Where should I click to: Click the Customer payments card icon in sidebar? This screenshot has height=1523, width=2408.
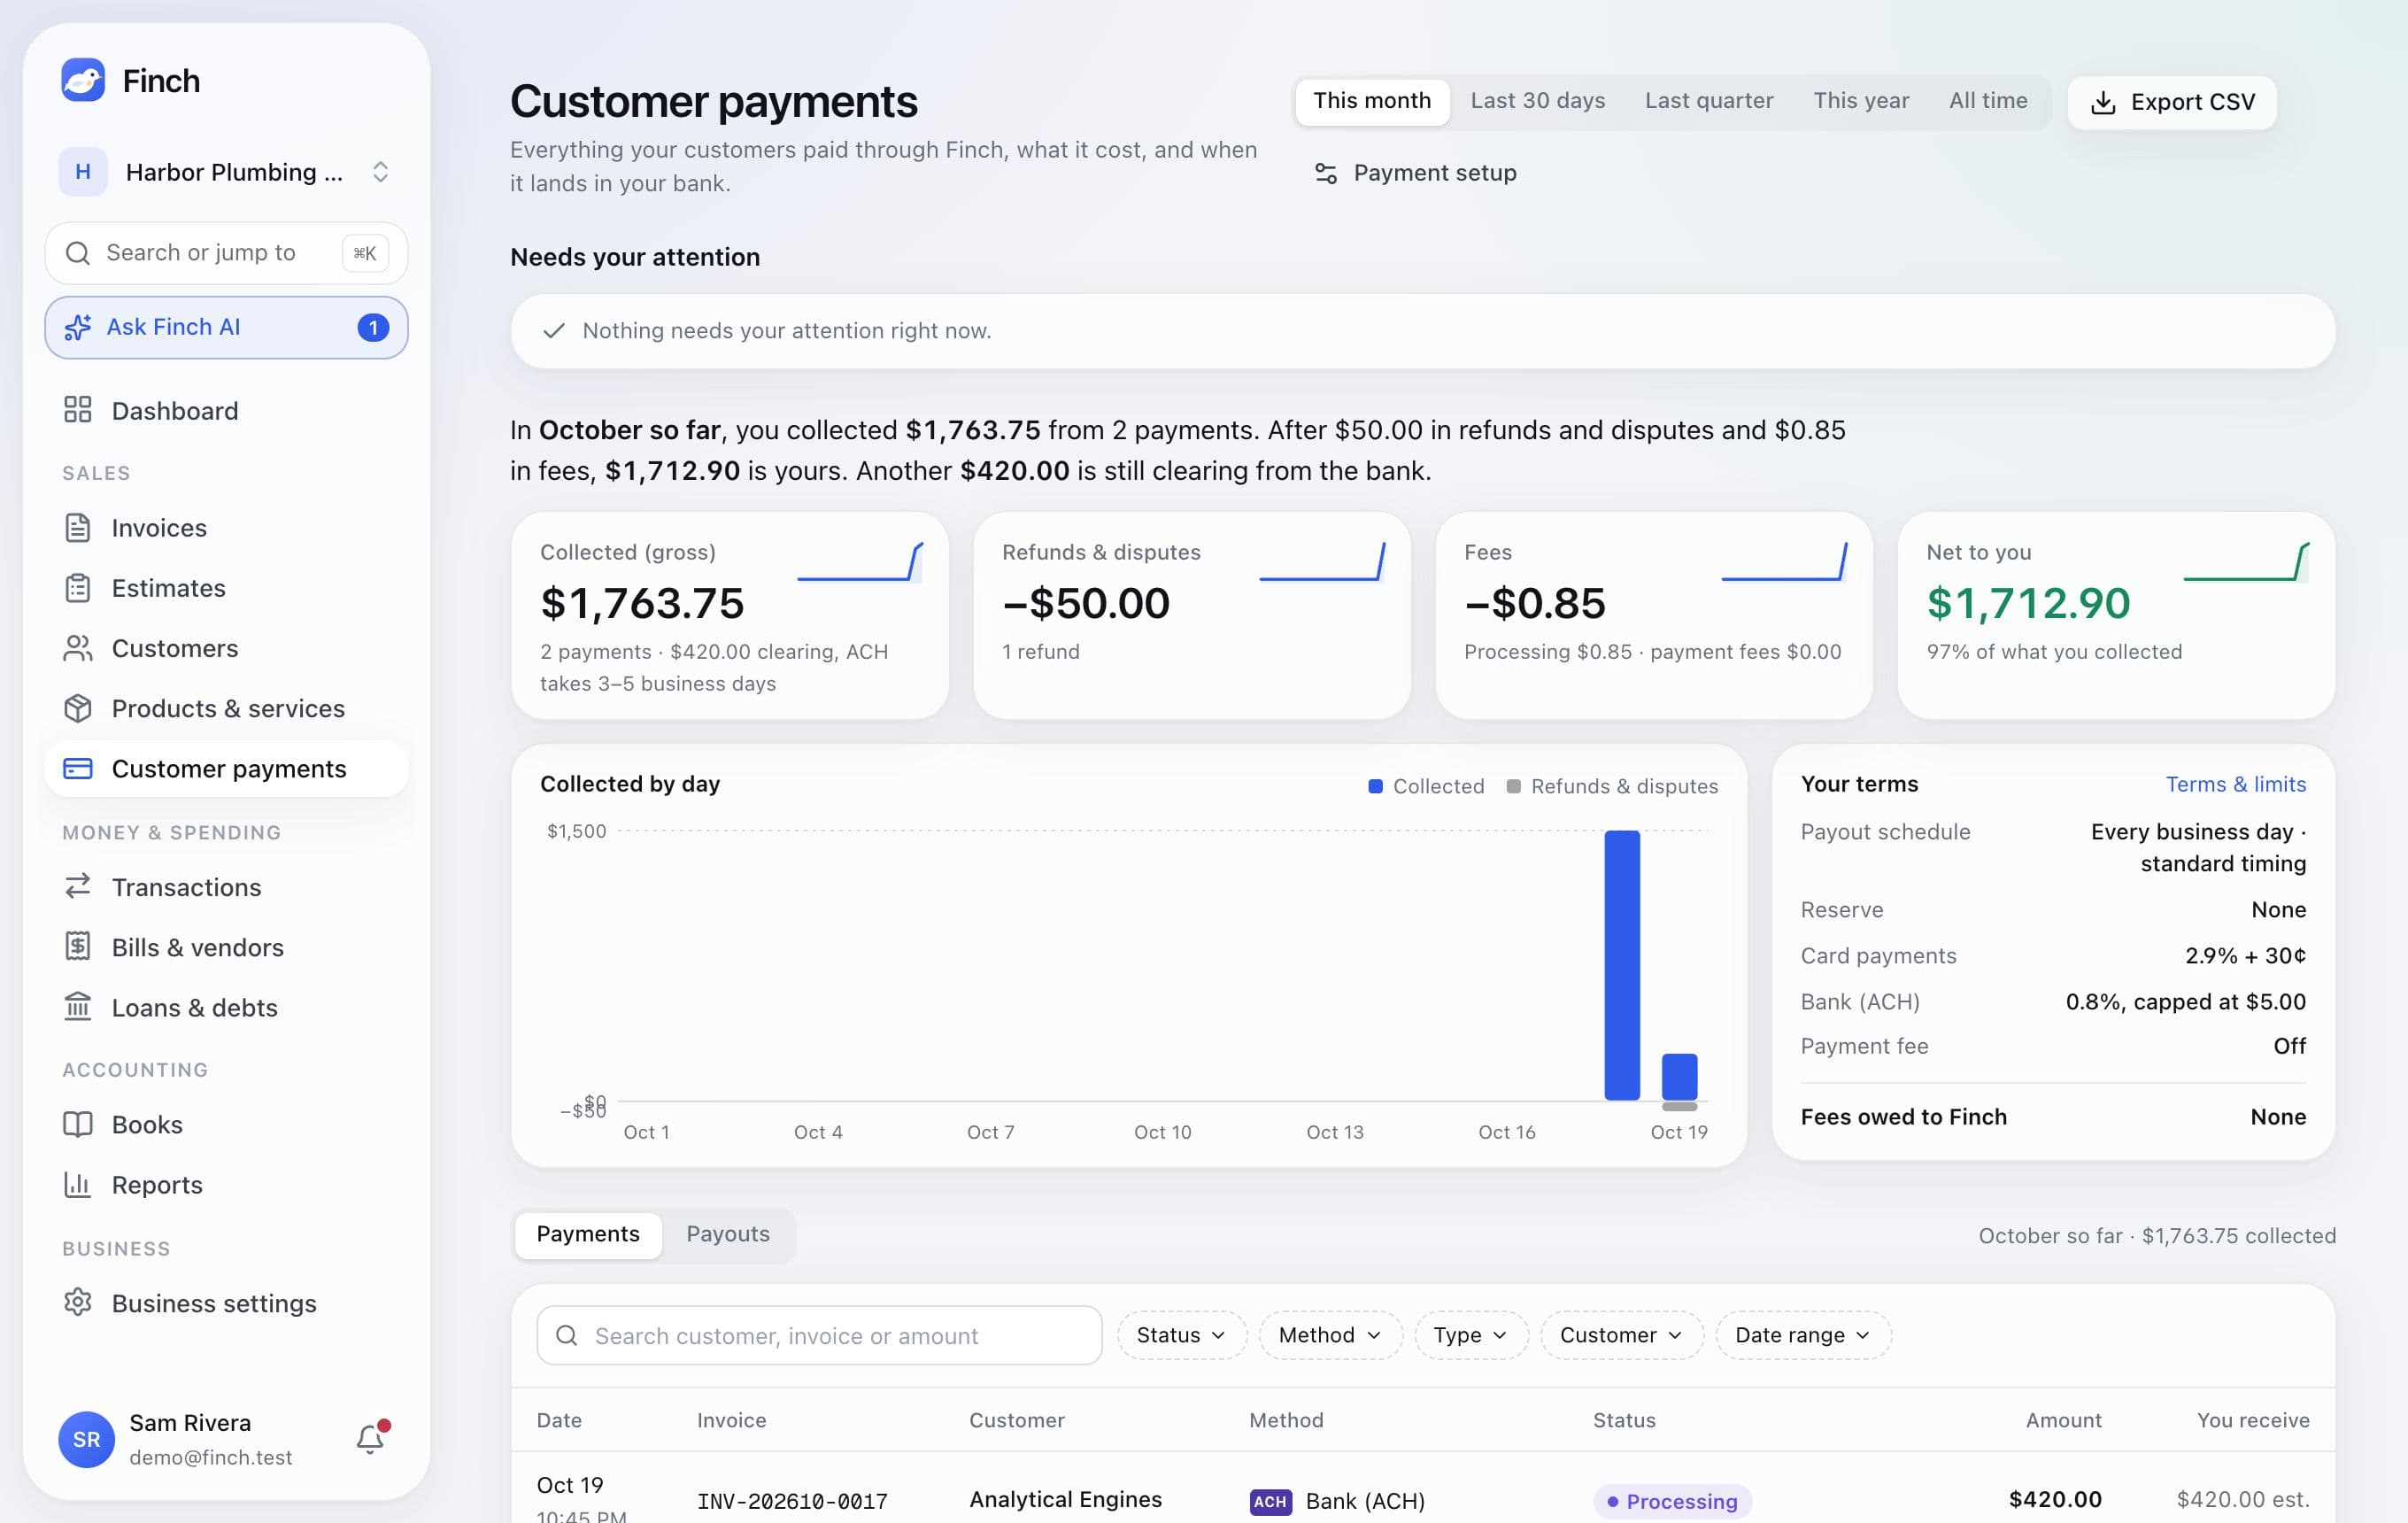coord(78,768)
